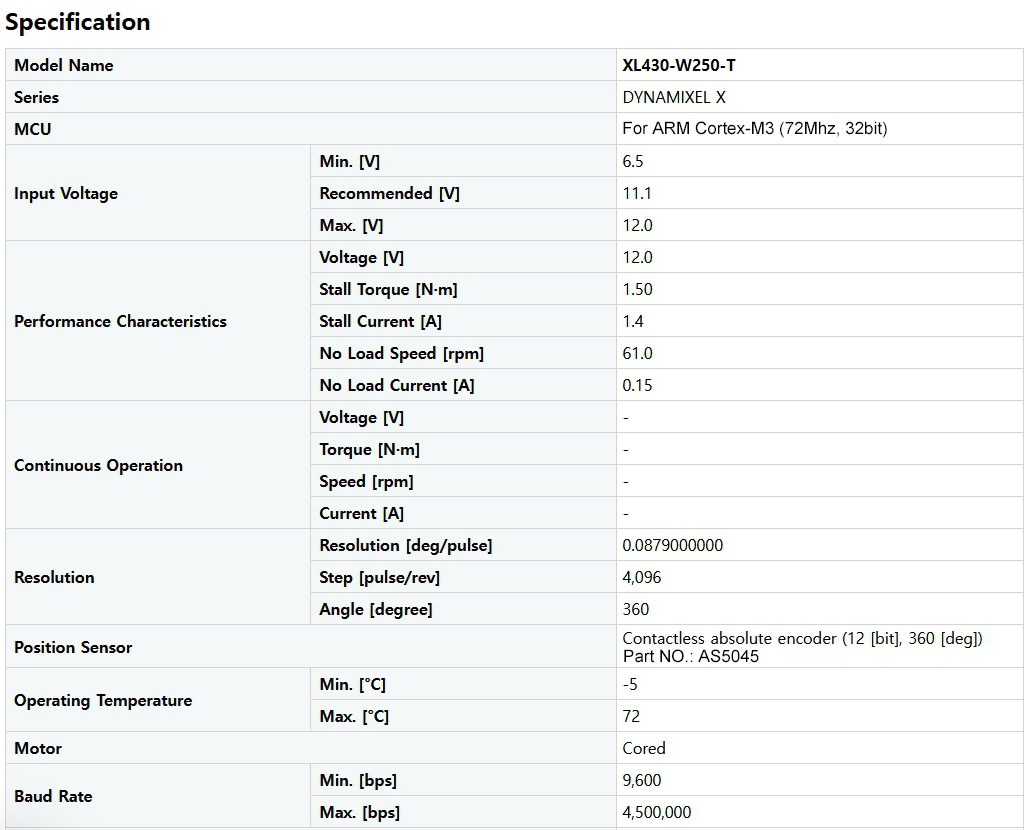1029x830 pixels.
Task: Click the ARM Cortex-M3 MCU value
Action: [x=754, y=129]
